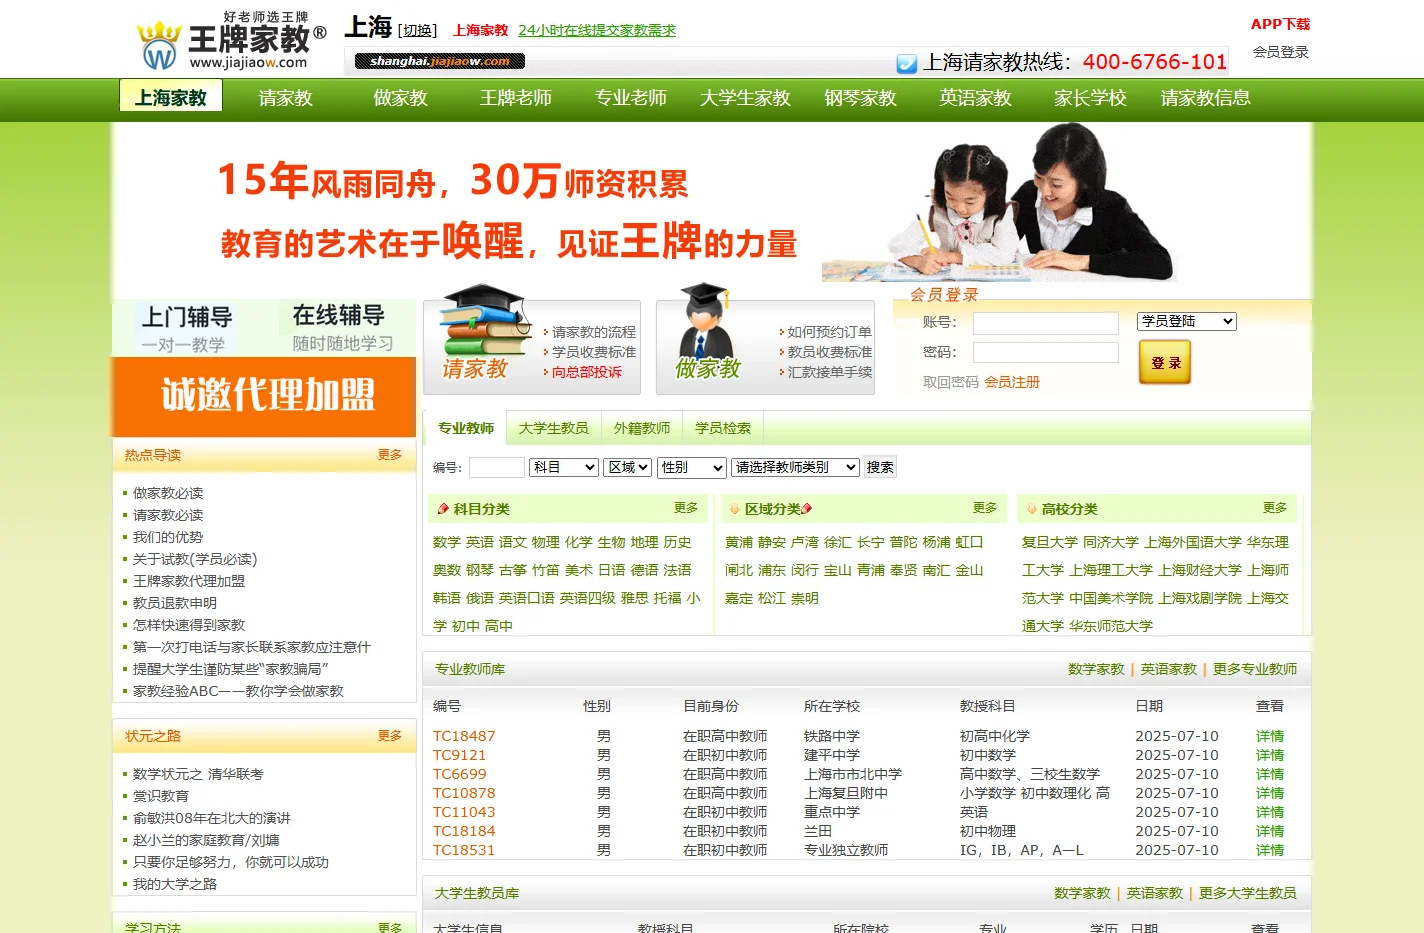Image resolution: width=1424 pixels, height=933 pixels.
Task: Open the 做家教必读 article
Action: 168,493
